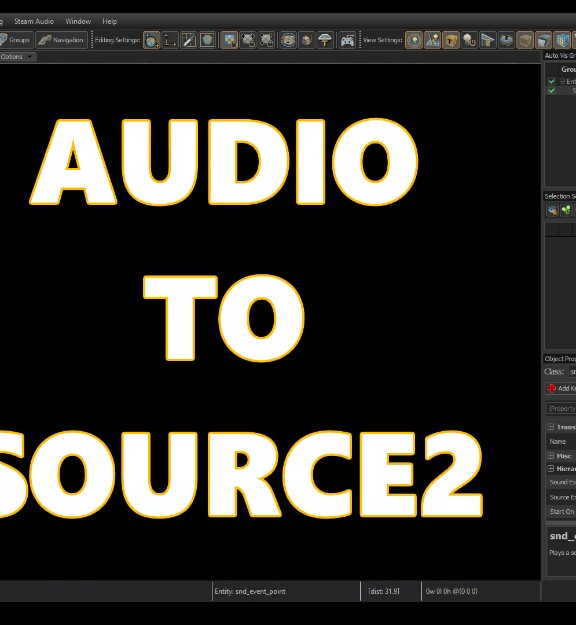Click the L-shaped axis icon in Editing Settings

(x=170, y=40)
